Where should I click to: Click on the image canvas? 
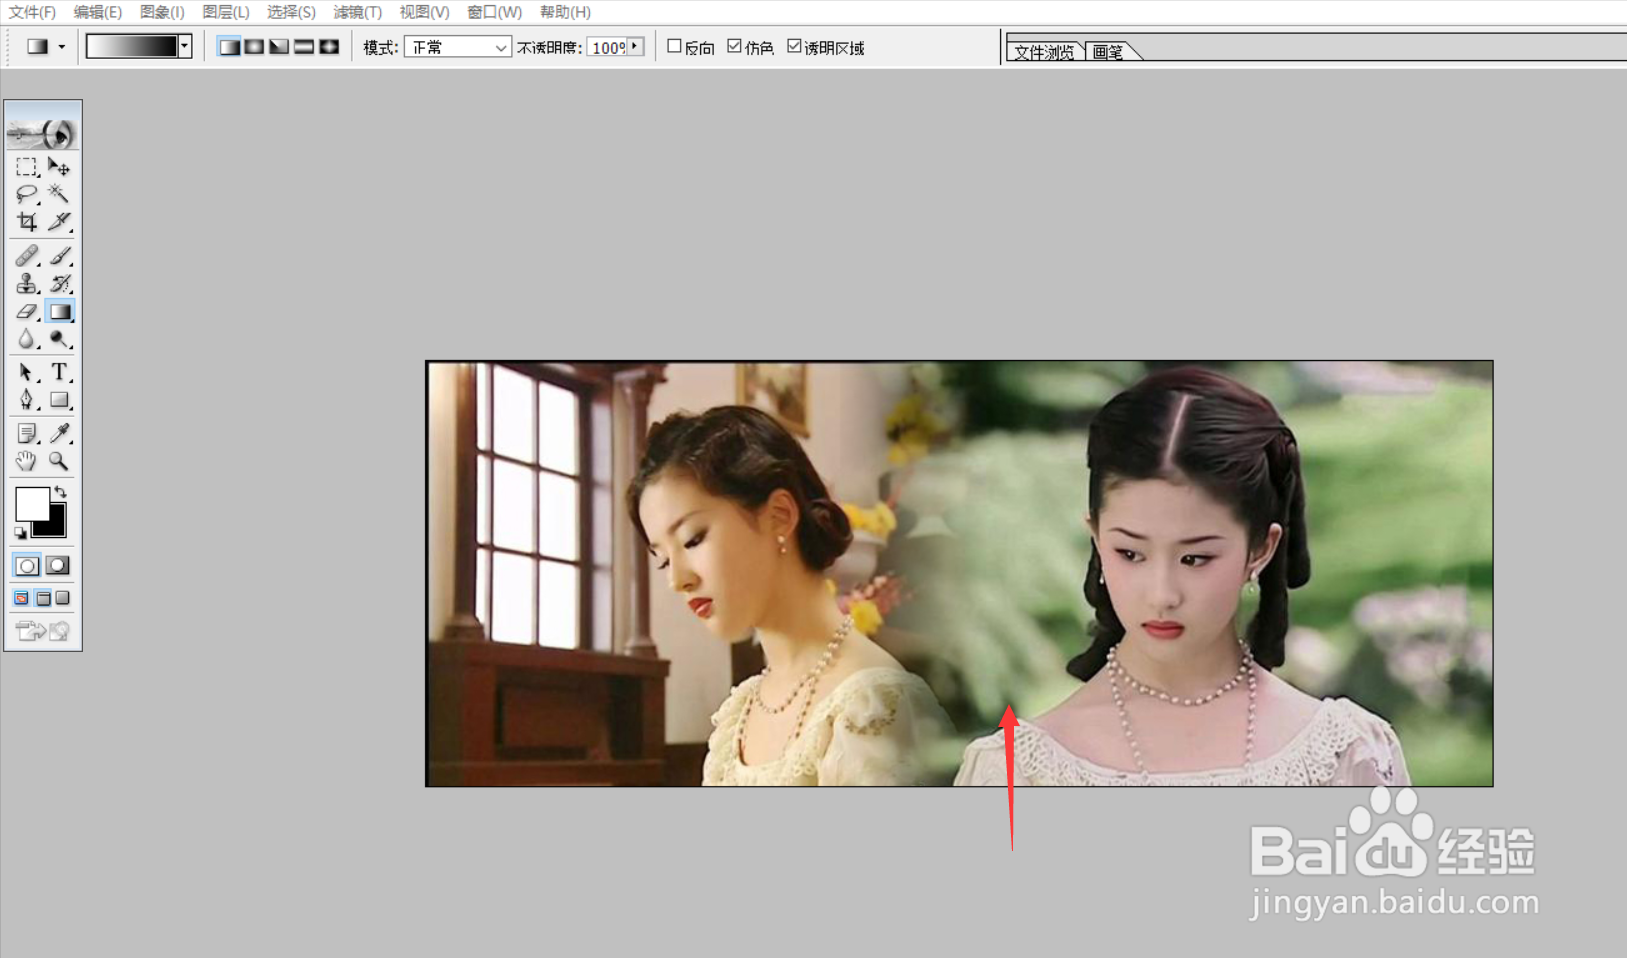click(x=959, y=573)
